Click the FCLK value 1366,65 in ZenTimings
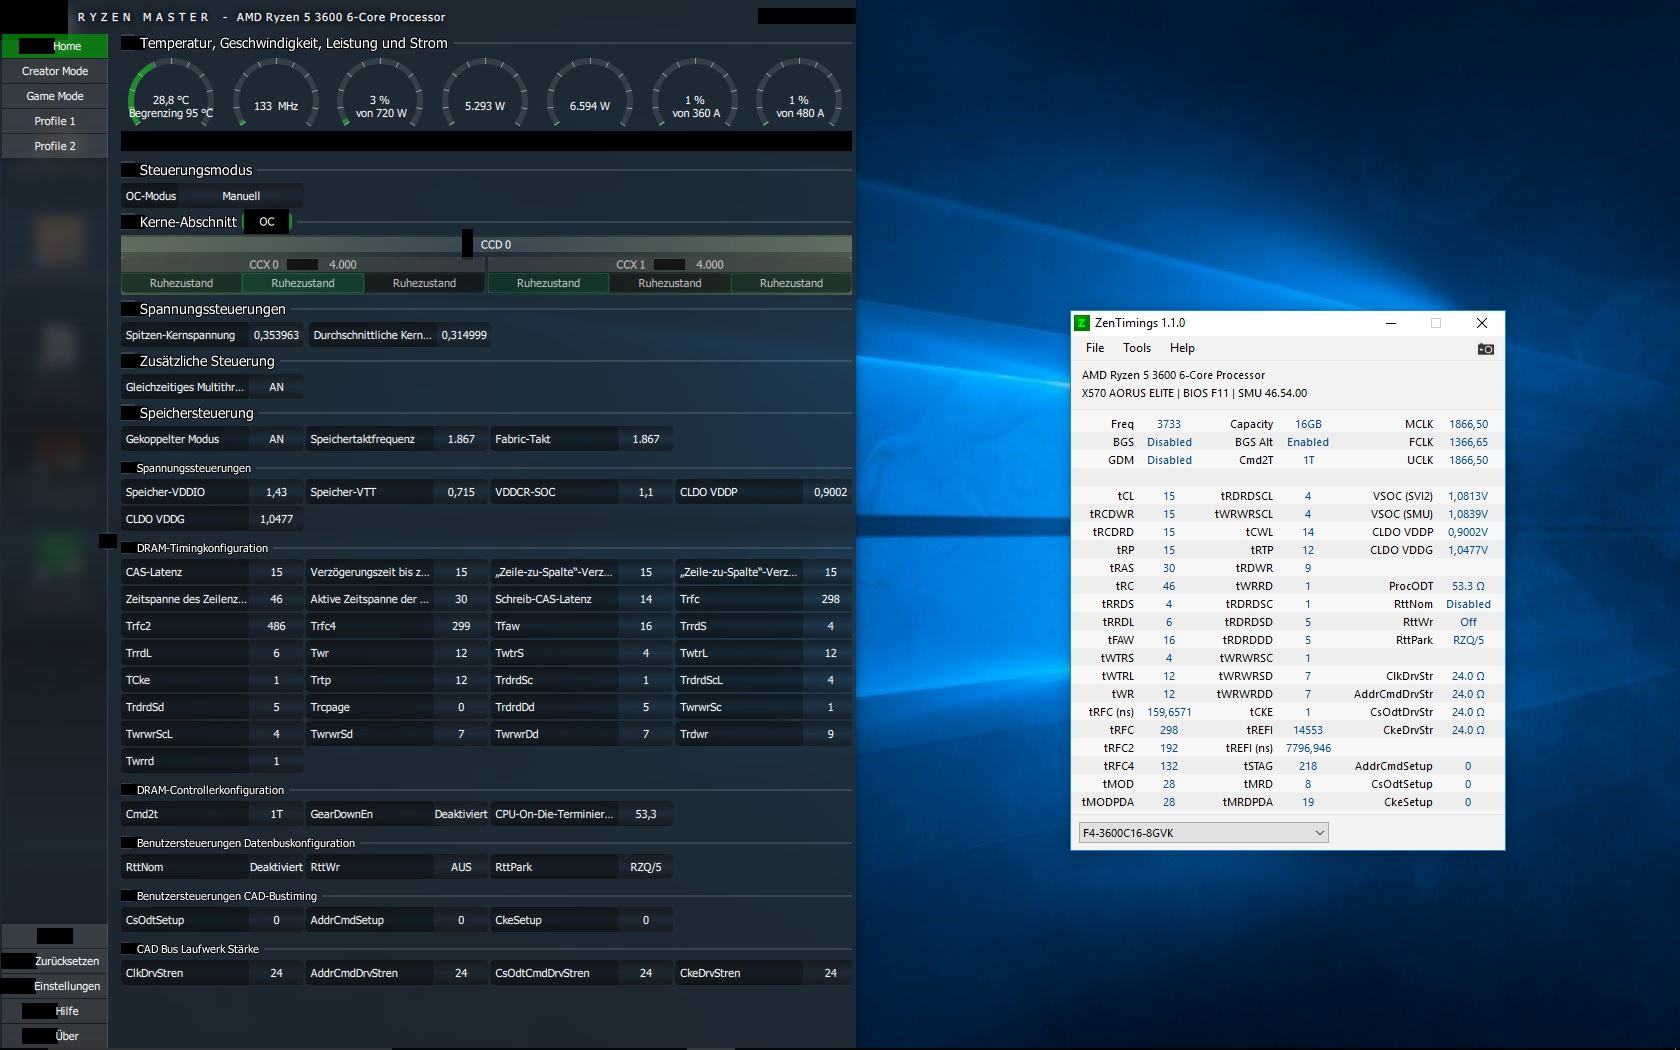The width and height of the screenshot is (1680, 1050). click(1468, 442)
